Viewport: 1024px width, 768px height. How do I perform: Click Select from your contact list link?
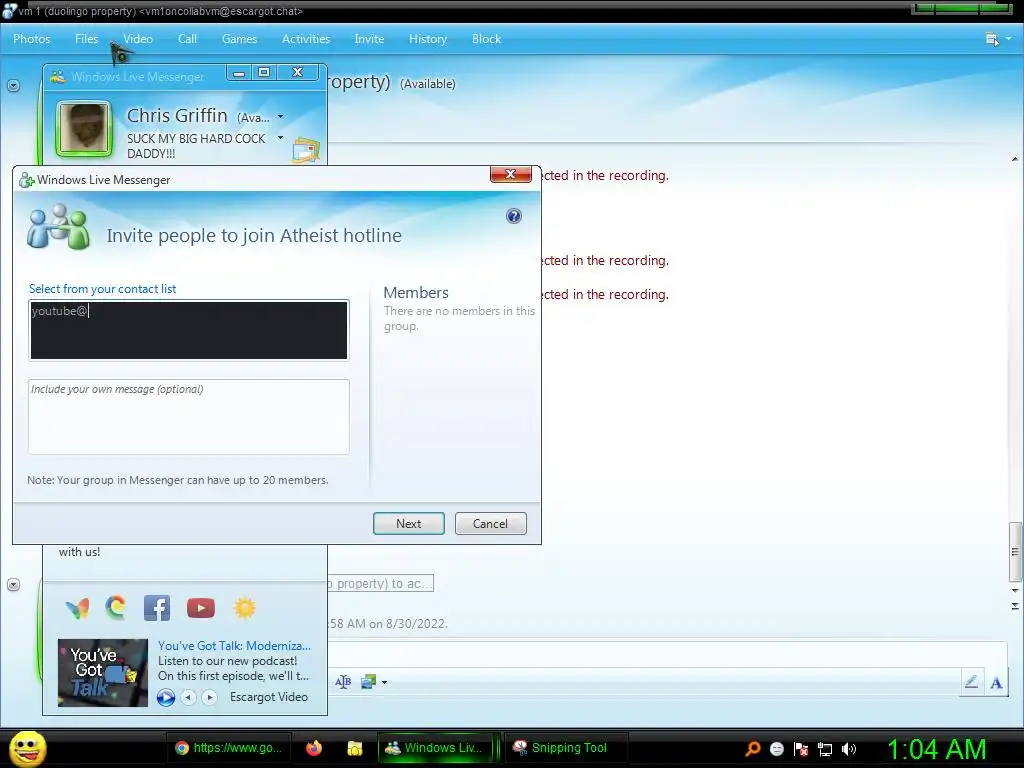103,289
